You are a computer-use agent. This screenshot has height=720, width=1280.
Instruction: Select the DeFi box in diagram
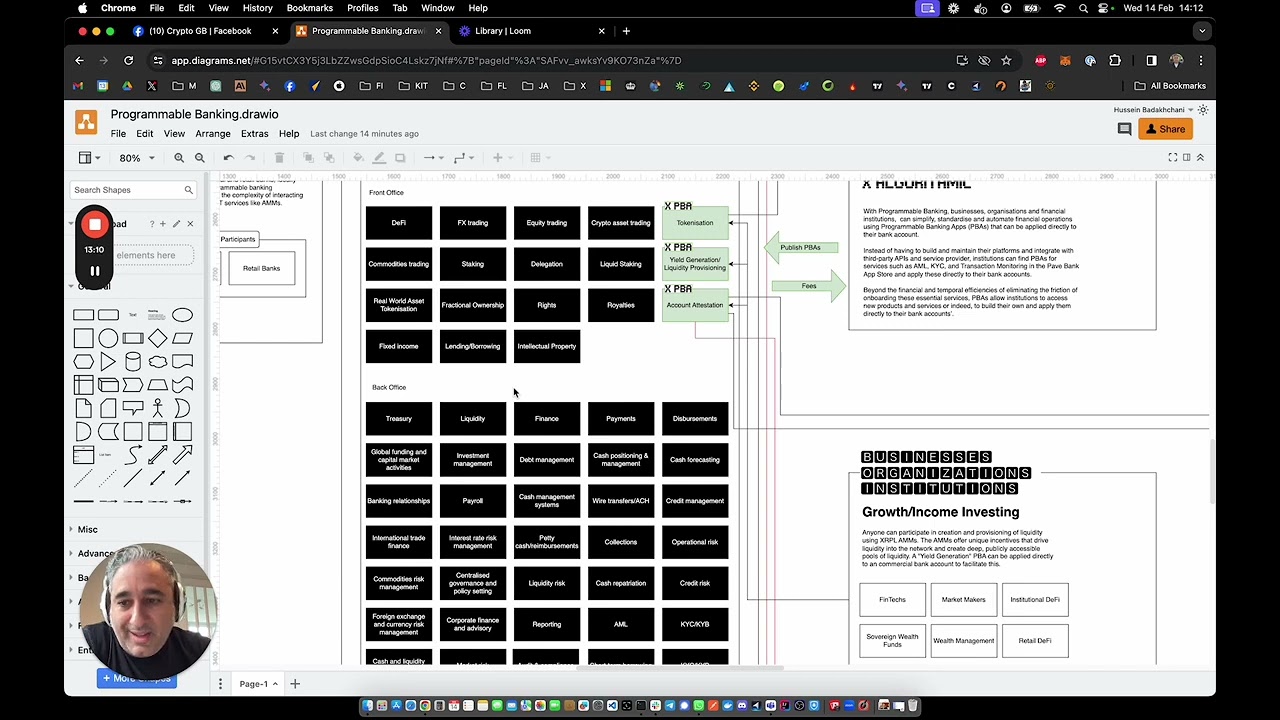(398, 223)
